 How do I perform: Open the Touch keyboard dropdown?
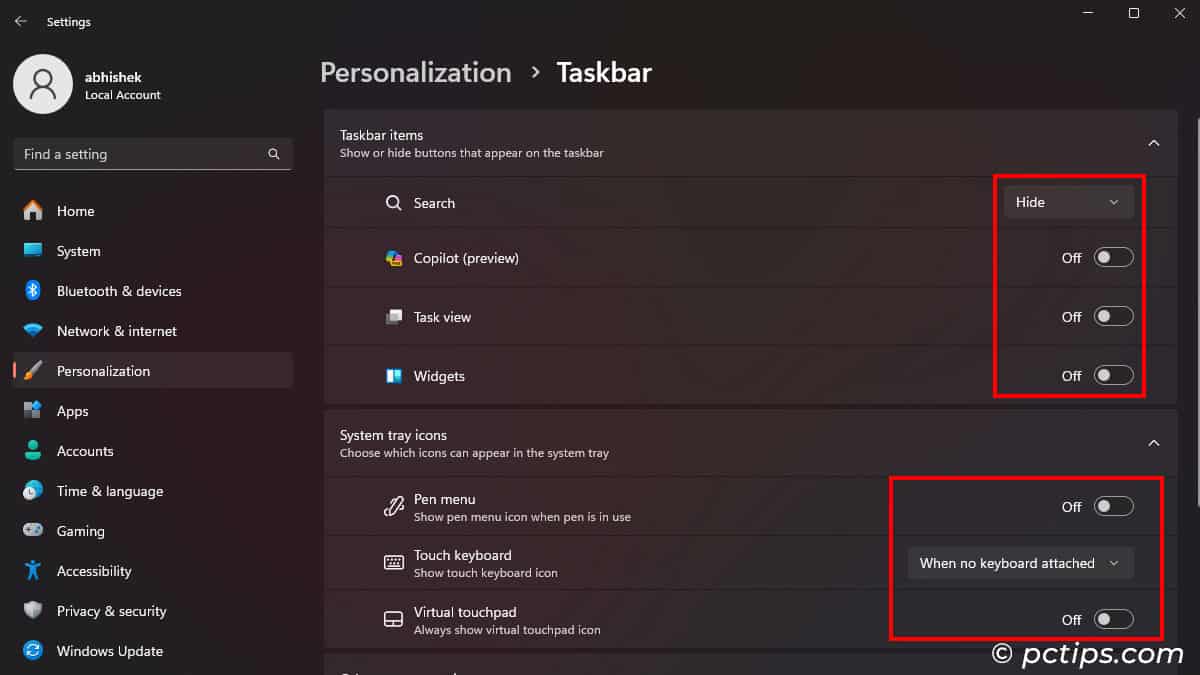pyautogui.click(x=1019, y=562)
